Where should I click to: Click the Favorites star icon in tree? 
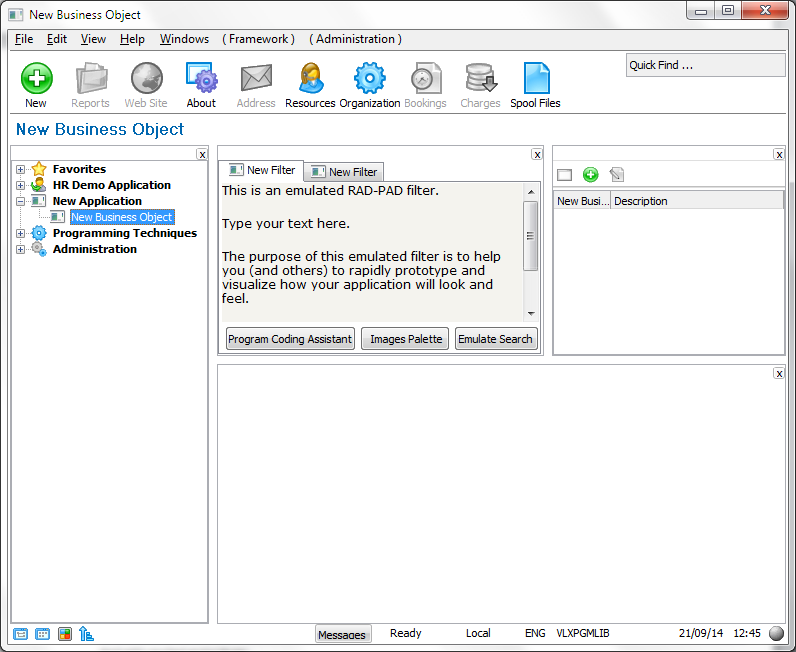[39, 169]
